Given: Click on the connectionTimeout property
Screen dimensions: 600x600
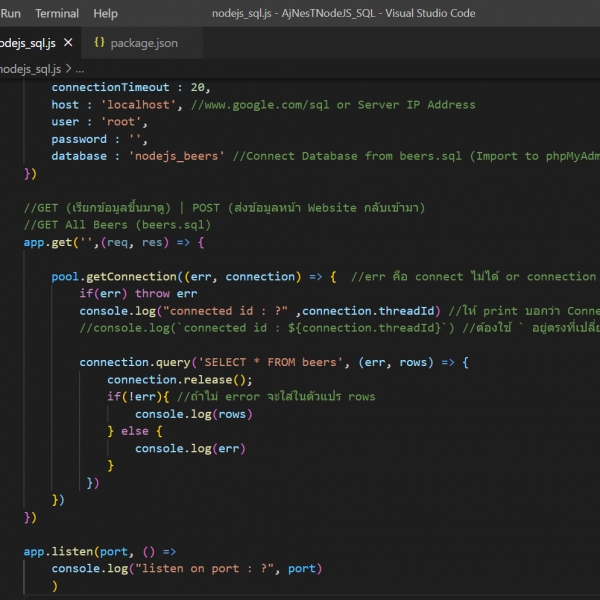Looking at the screenshot, I should (x=111, y=88).
